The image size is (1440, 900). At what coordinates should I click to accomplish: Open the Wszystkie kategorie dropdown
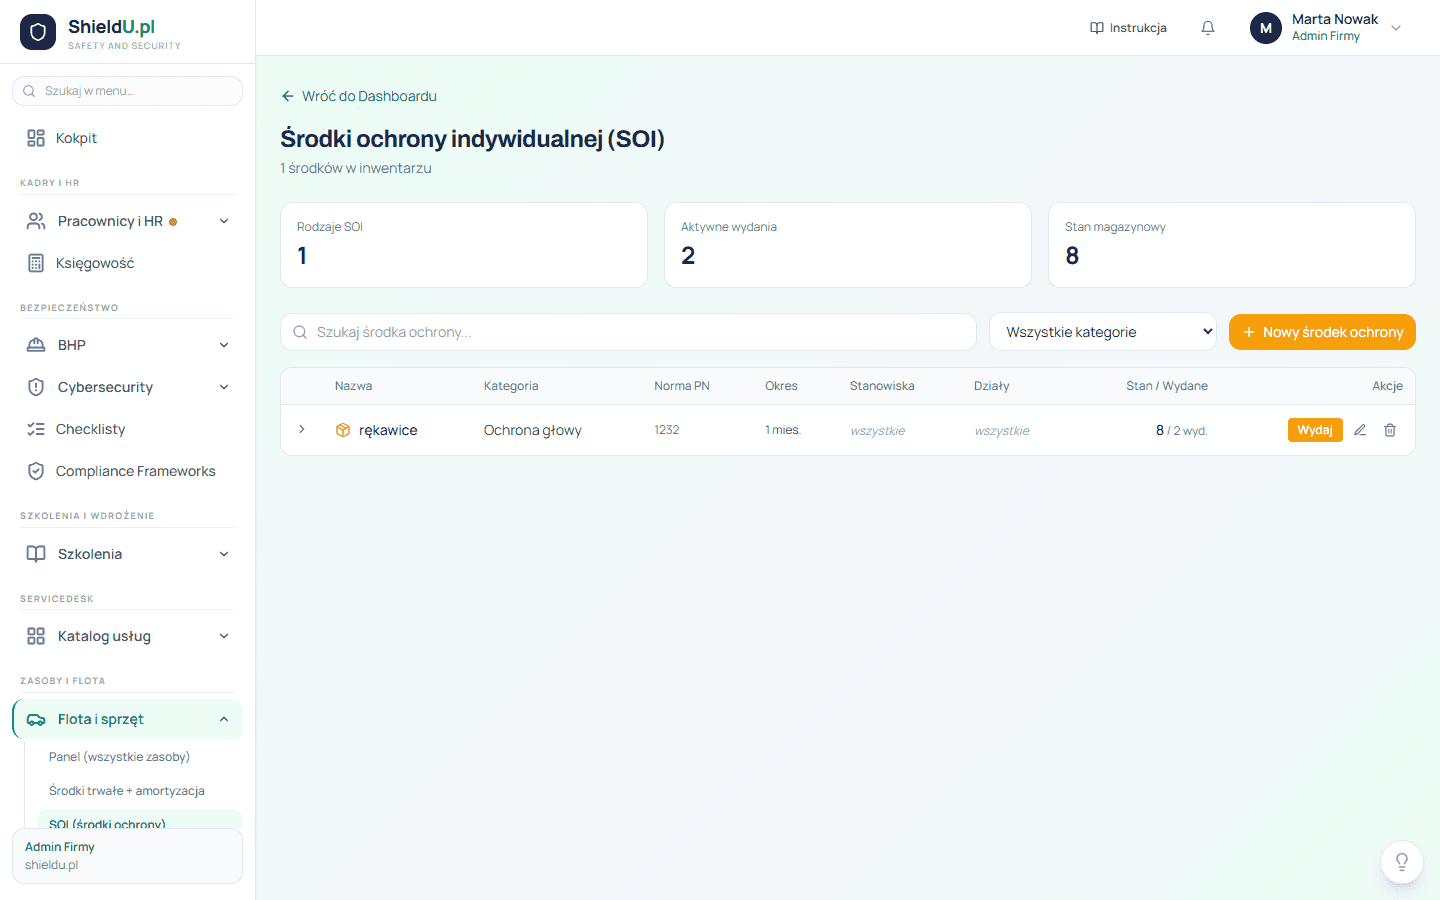tap(1103, 332)
